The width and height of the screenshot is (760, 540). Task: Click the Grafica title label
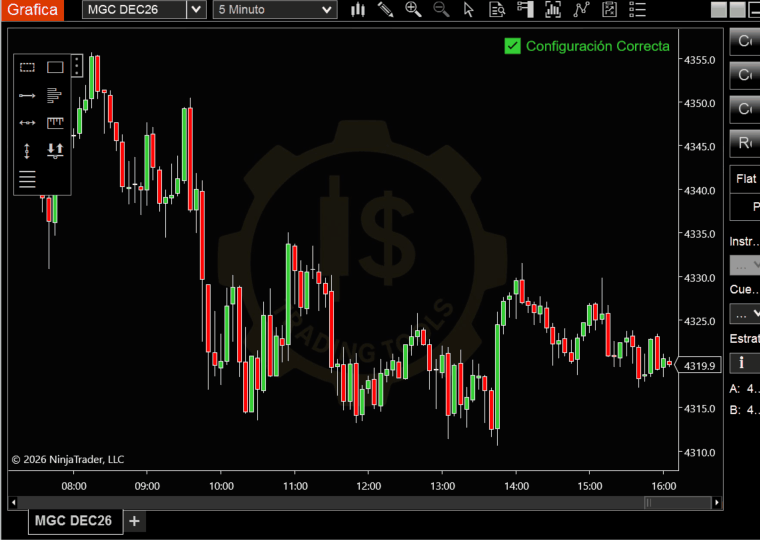(x=32, y=10)
